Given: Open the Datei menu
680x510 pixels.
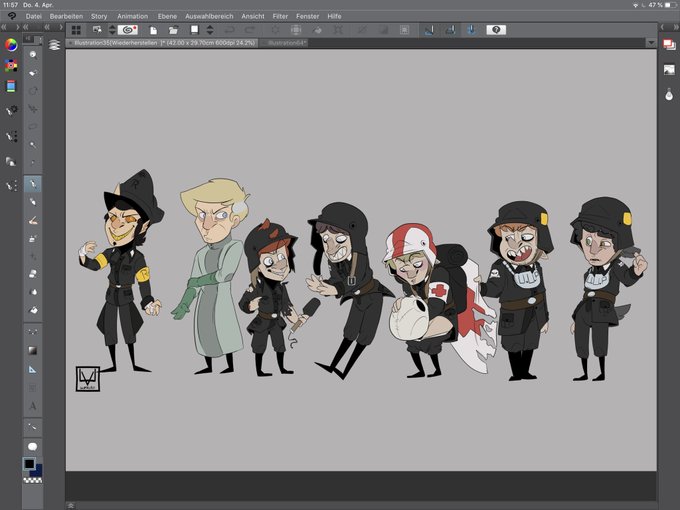Looking at the screenshot, I should pos(33,16).
